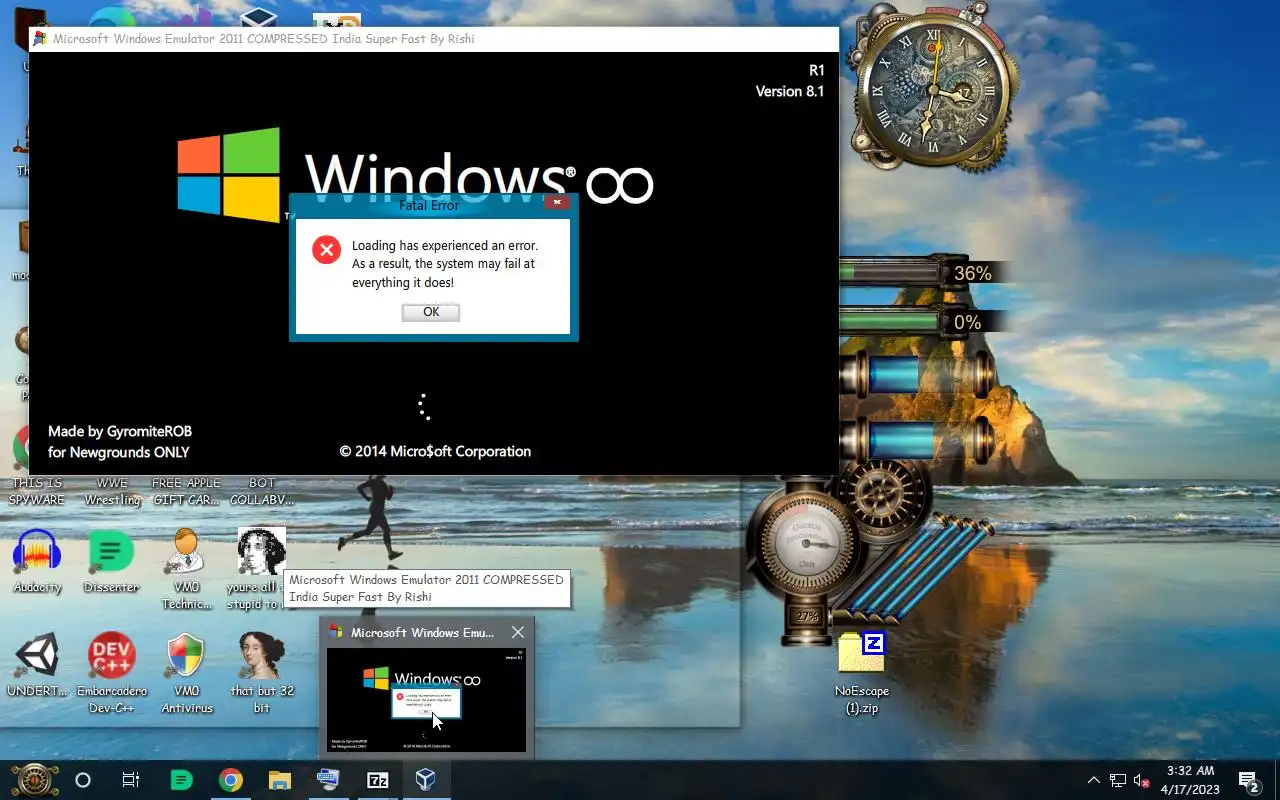This screenshot has width=1280, height=800.
Task: Click the 'Version 8.1' text in emulator
Action: click(790, 91)
